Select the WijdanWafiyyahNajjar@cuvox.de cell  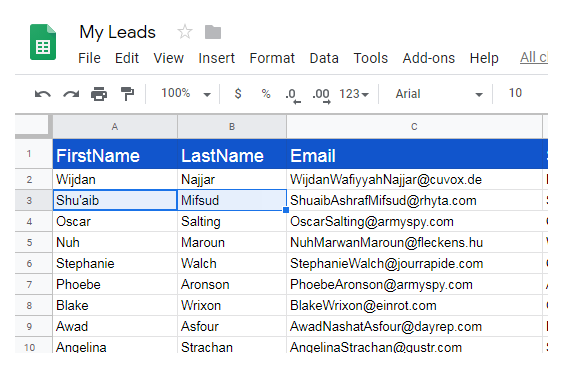click(414, 179)
